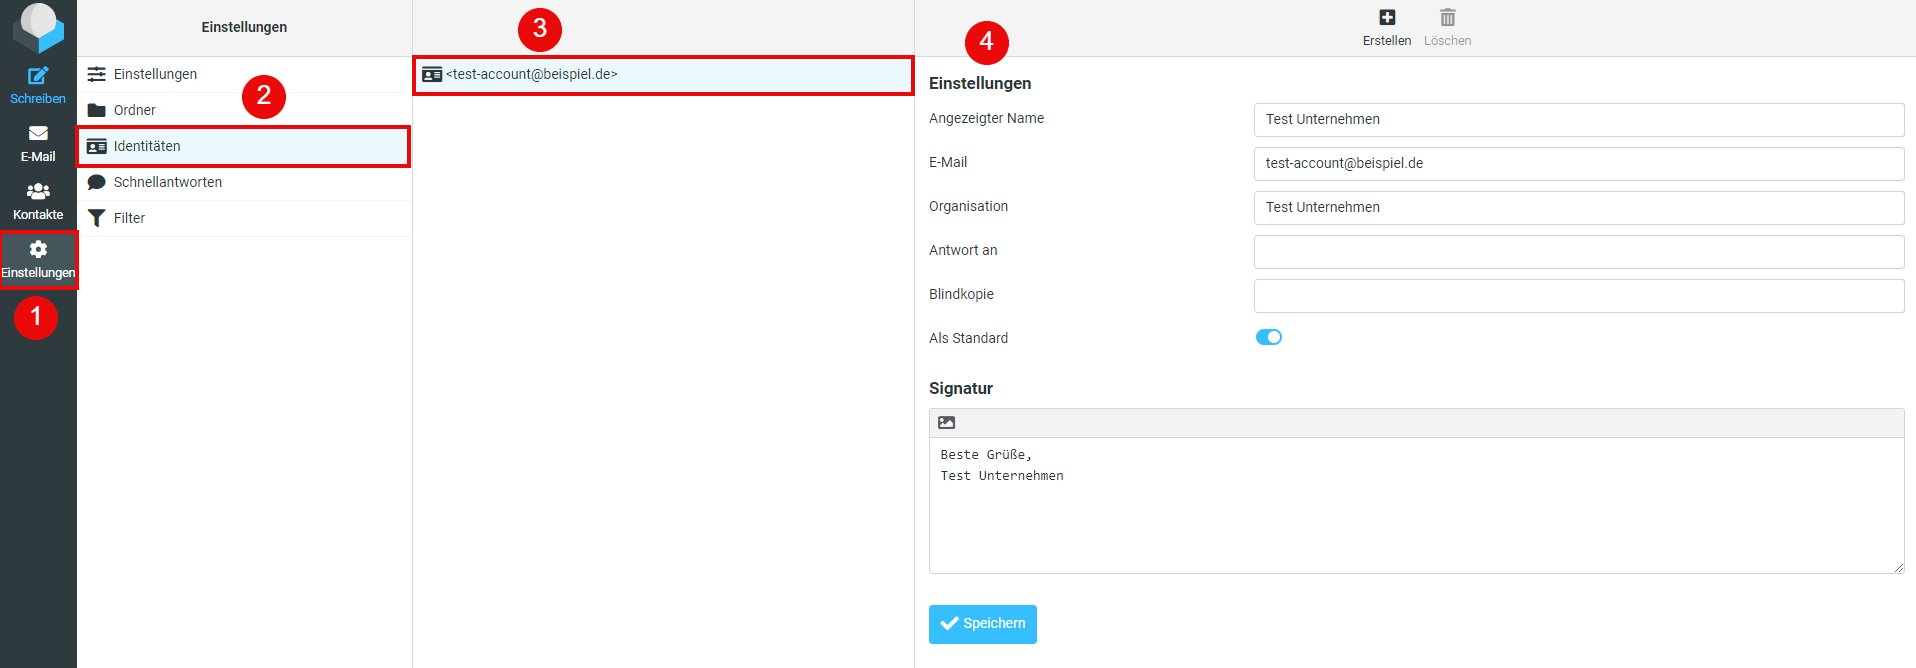Click the Einstellungen gear icon

point(38,250)
